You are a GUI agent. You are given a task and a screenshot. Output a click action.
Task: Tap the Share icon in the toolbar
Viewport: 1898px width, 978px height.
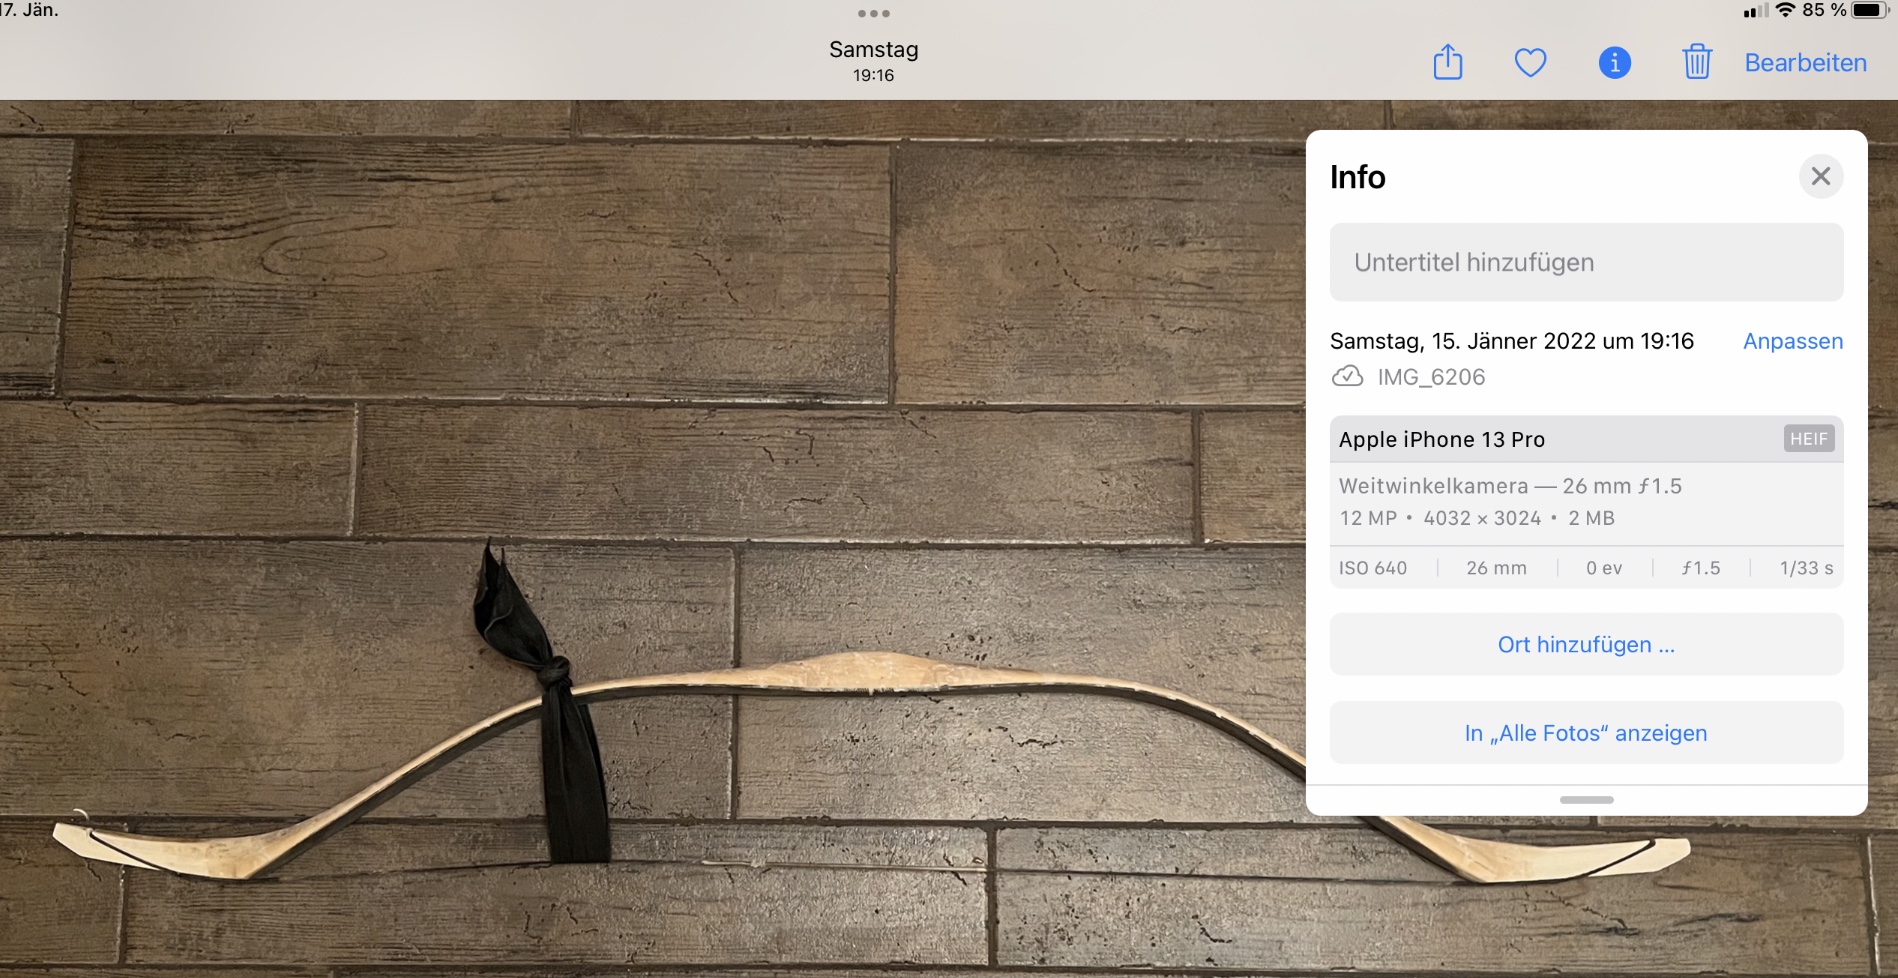[x=1447, y=62]
